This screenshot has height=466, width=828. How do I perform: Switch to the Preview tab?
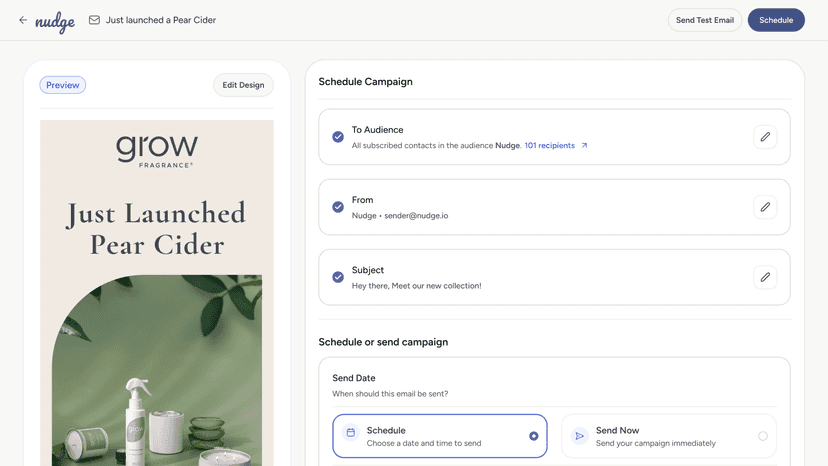[62, 85]
